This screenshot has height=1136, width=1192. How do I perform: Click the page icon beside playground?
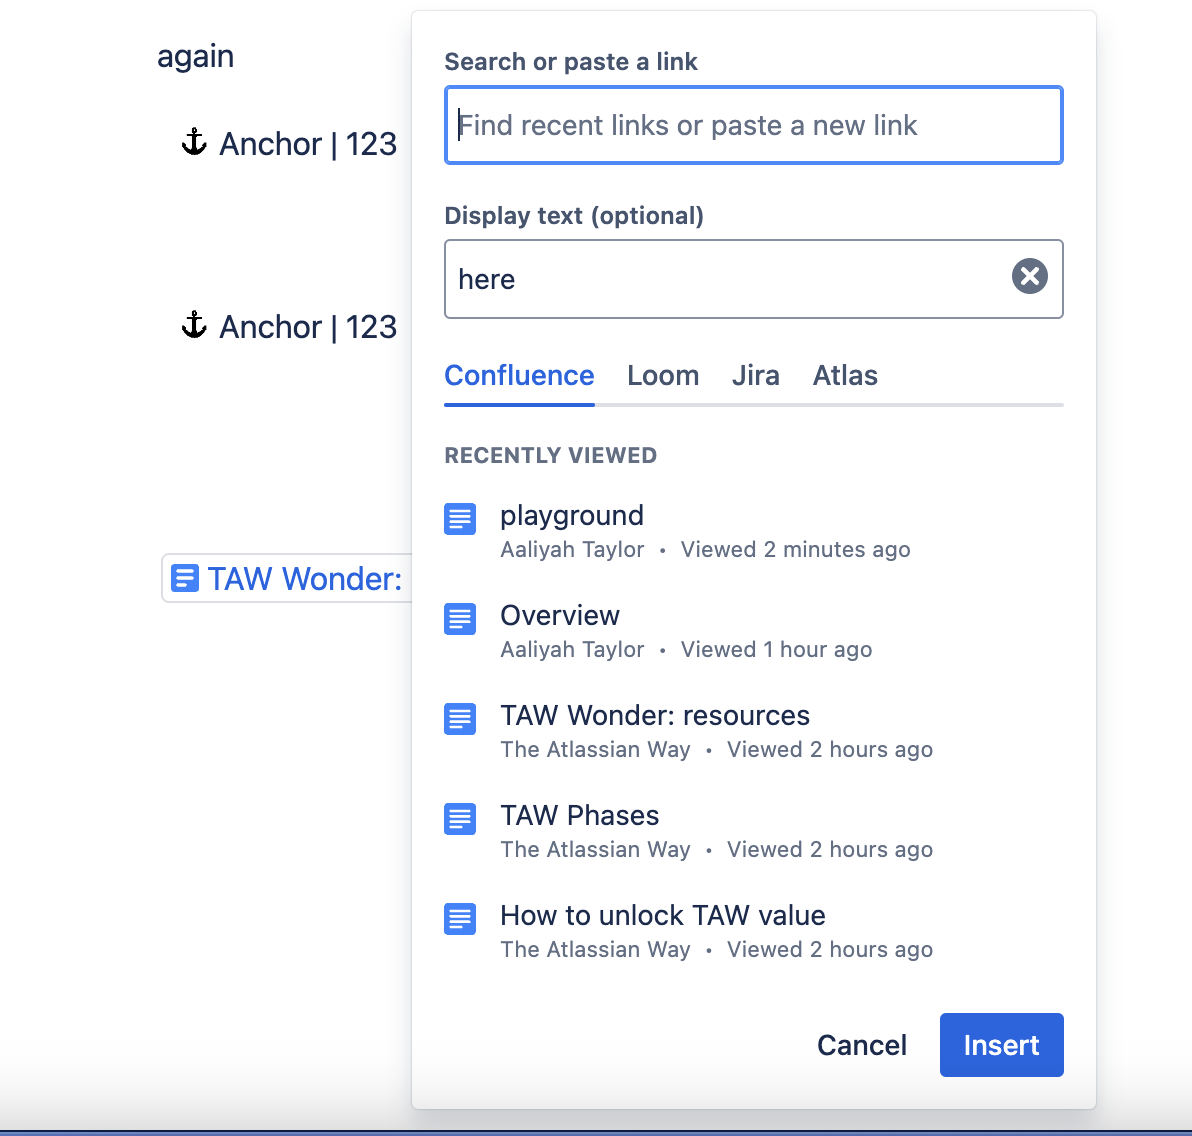coord(460,519)
